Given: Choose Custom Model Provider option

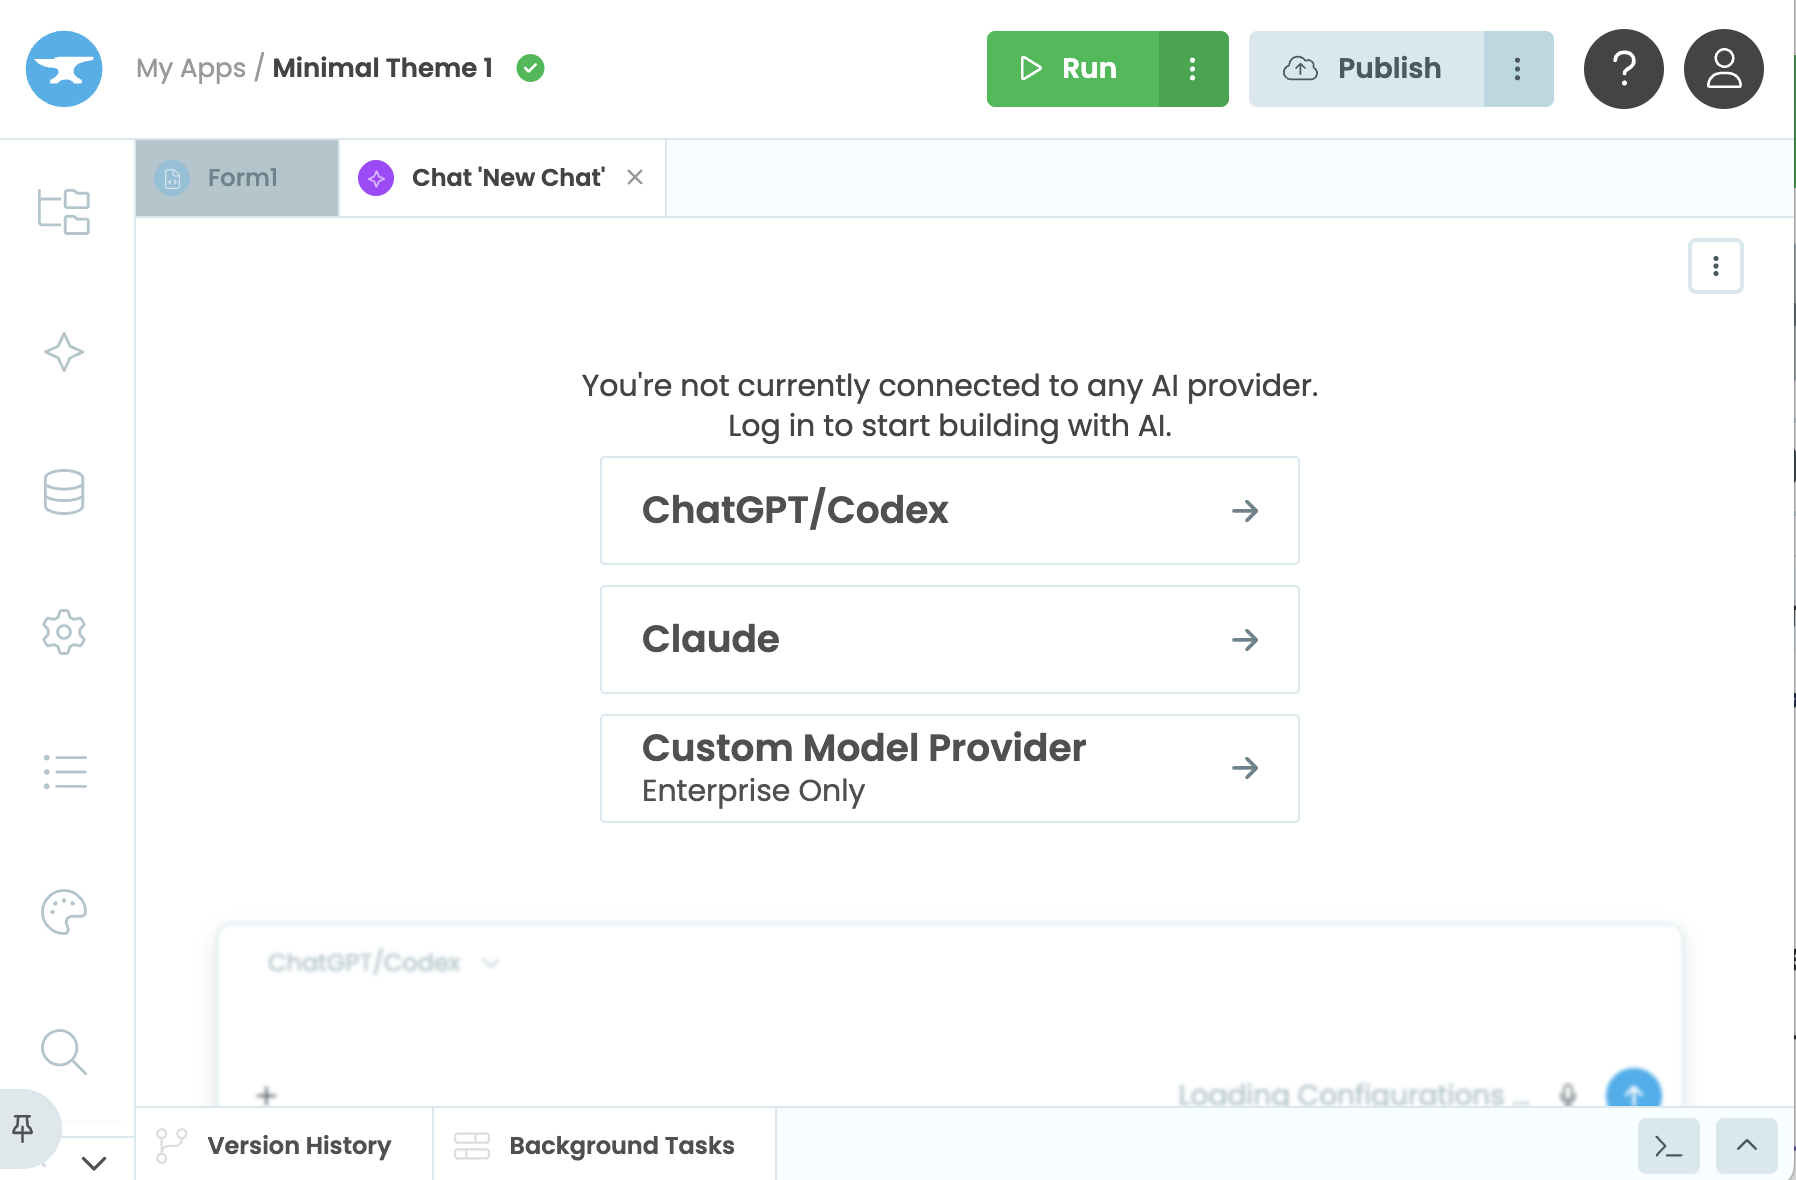Looking at the screenshot, I should coord(950,769).
